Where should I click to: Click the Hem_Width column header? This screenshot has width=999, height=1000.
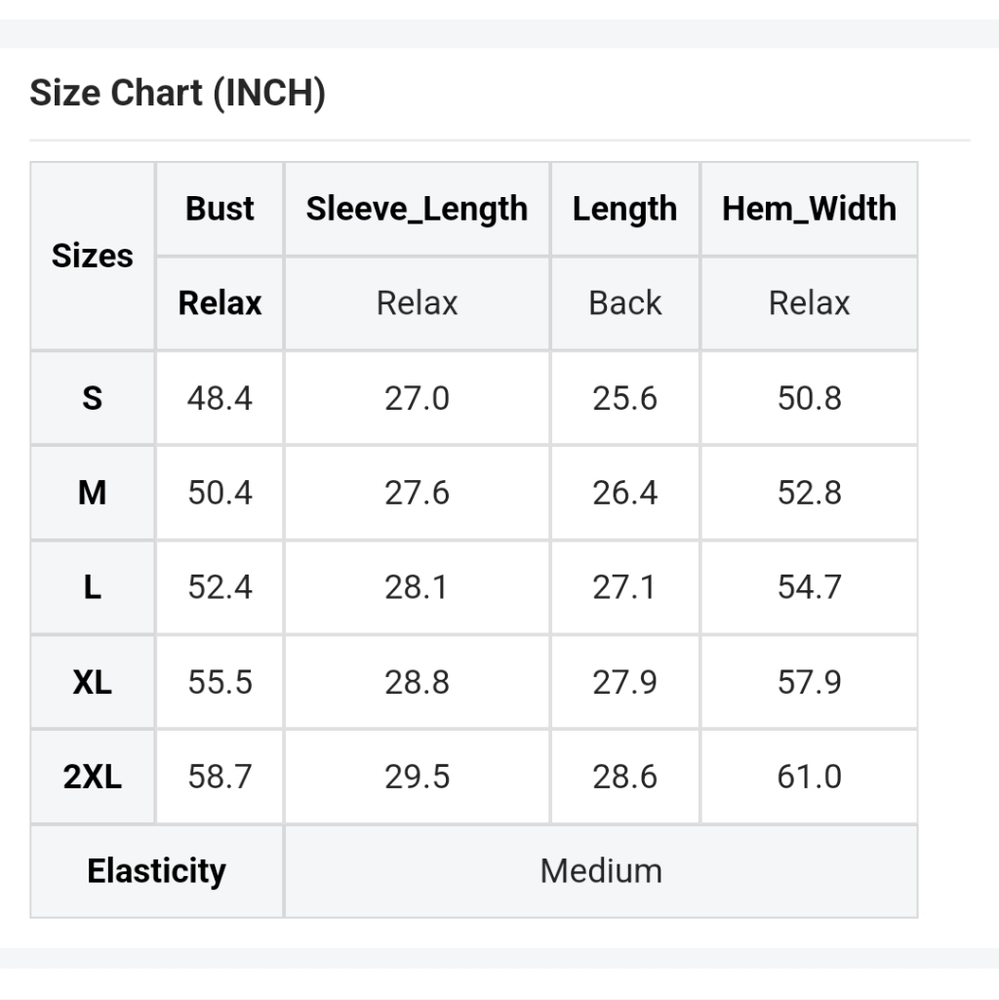coord(809,209)
